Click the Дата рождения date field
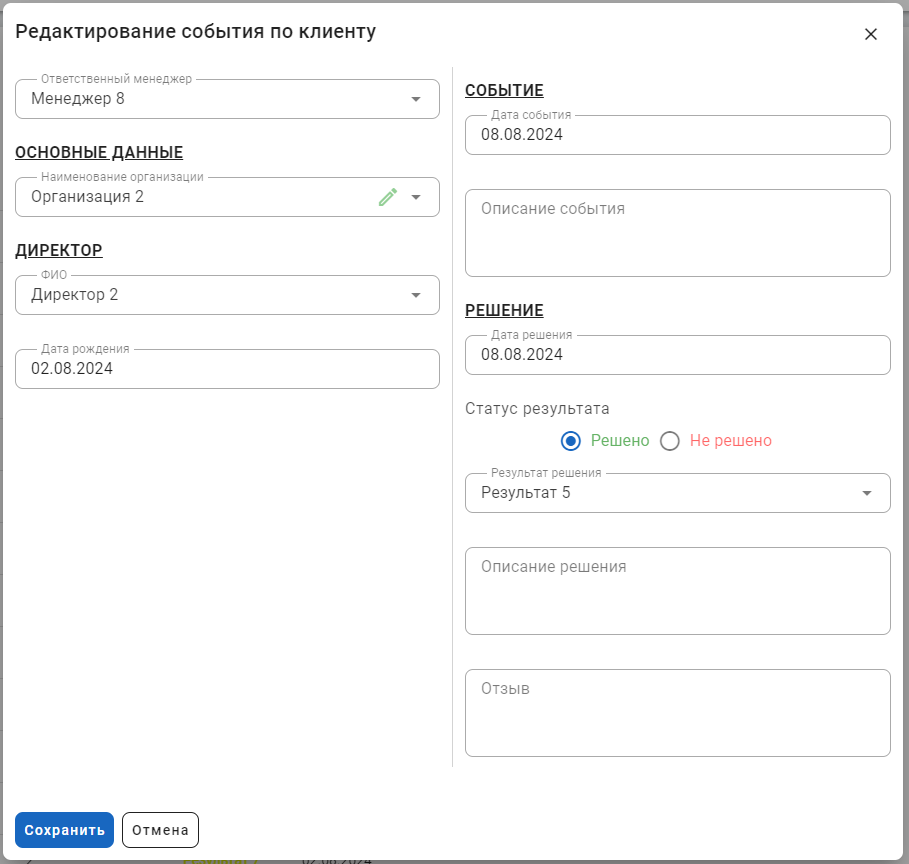Viewport: 909px width, 864px height. pos(227,369)
